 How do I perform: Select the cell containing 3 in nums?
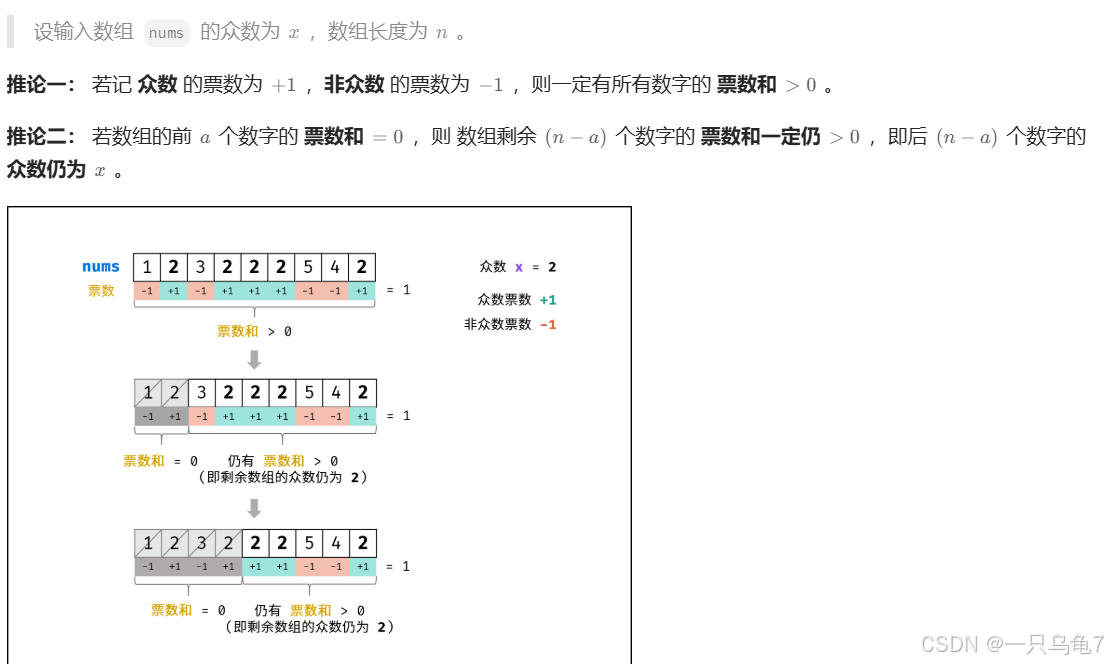click(x=202, y=266)
